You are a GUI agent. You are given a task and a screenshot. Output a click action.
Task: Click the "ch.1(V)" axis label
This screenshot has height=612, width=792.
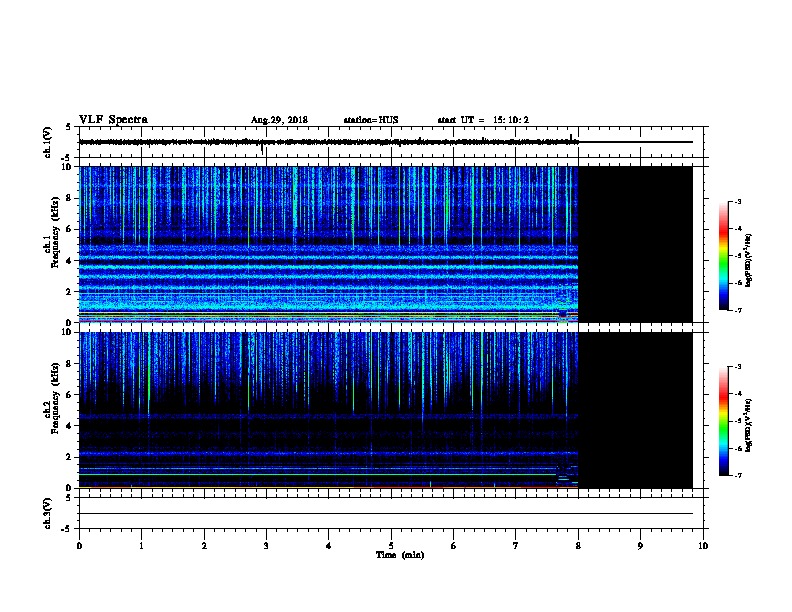click(47, 142)
